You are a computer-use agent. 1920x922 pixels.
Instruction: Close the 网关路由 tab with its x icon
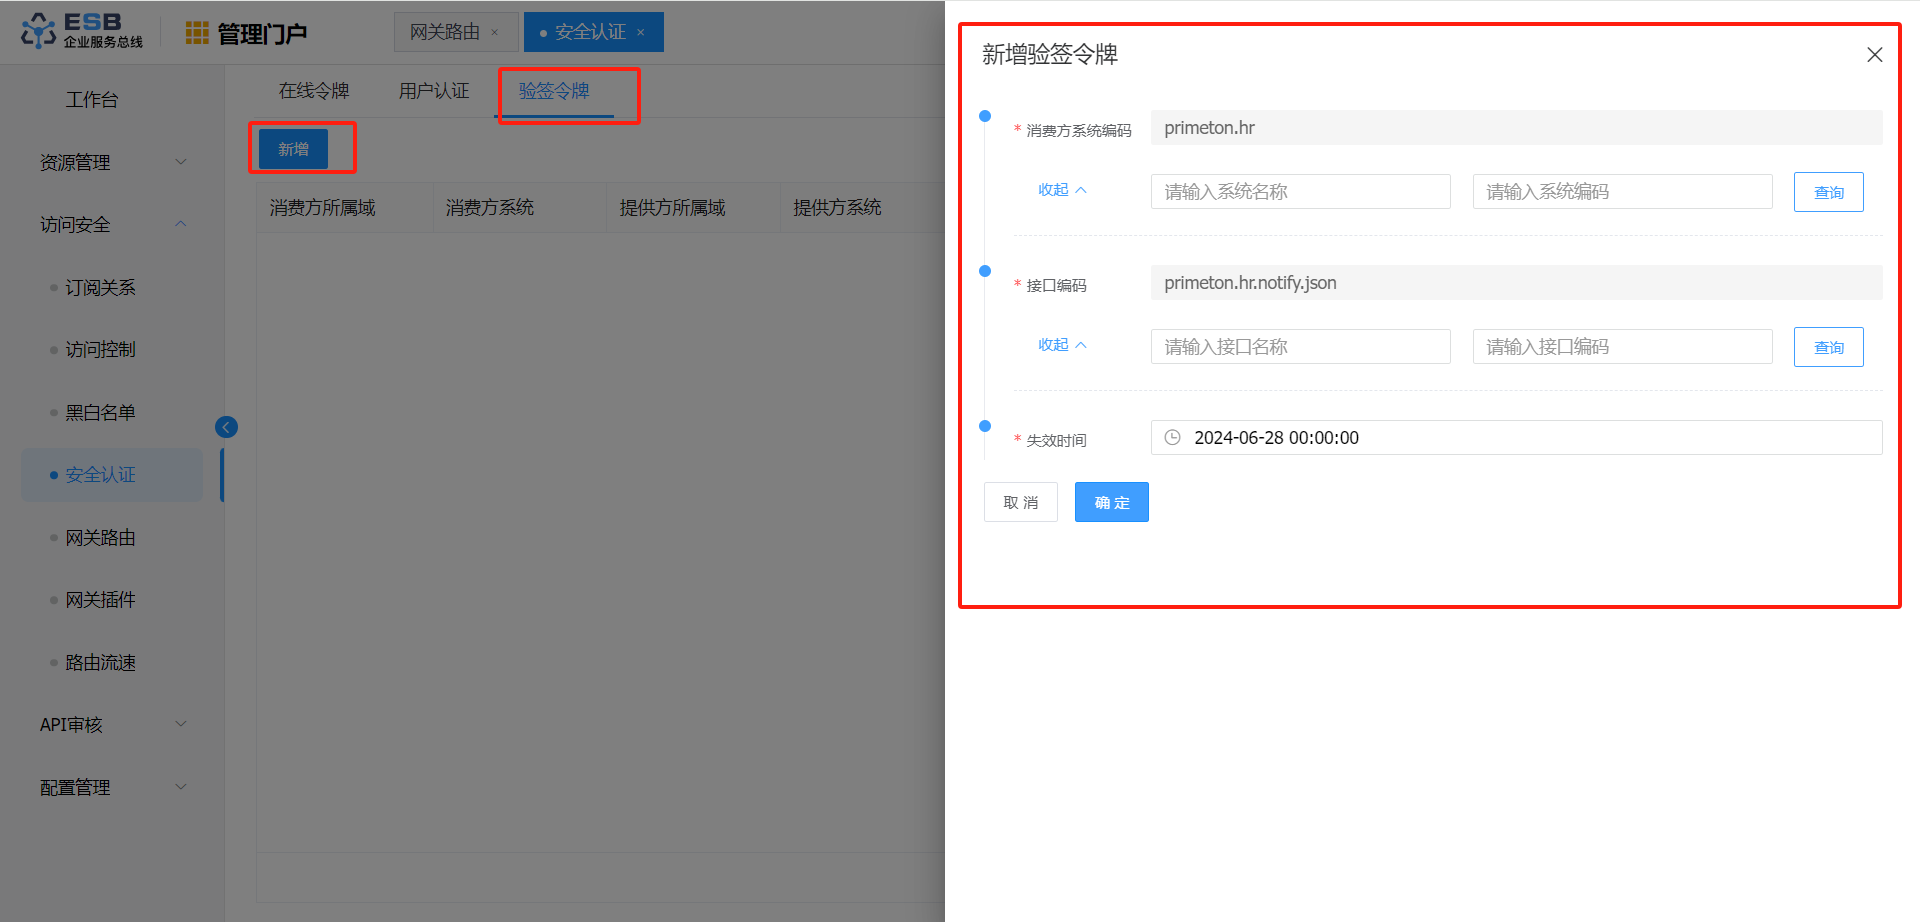point(494,33)
